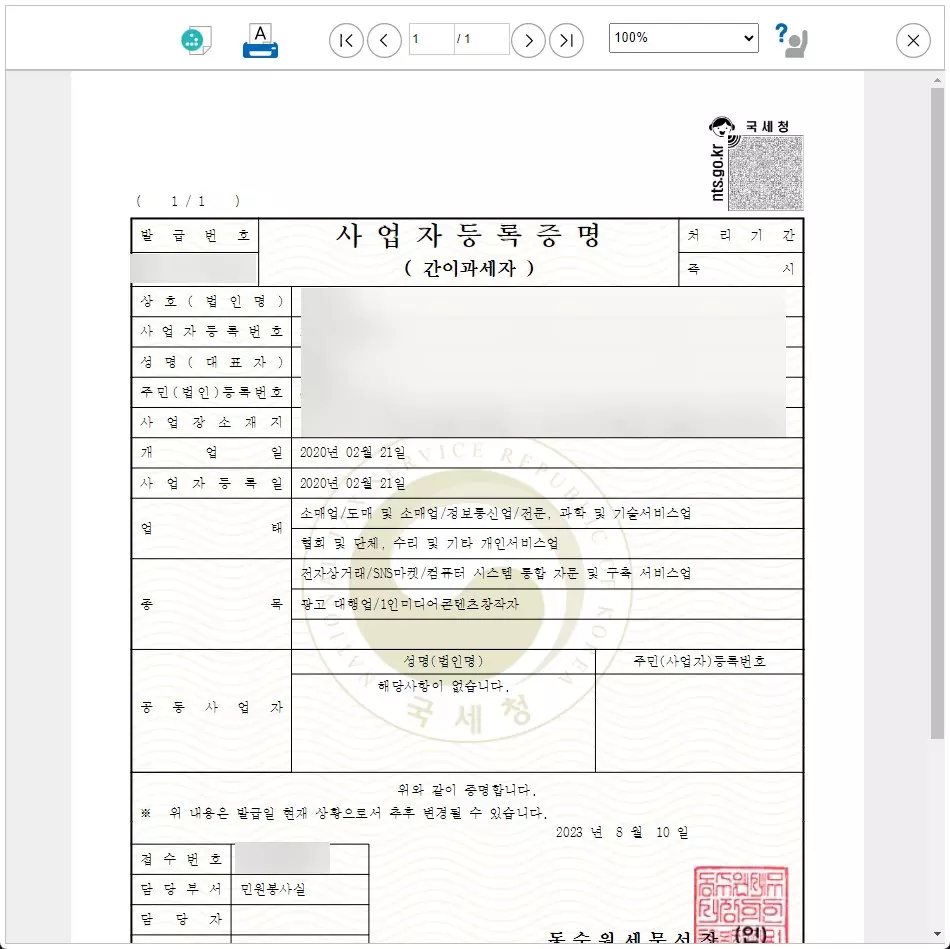Image resolution: width=950 pixels, height=949 pixels.
Task: Click the 사업자등록증명 title text
Action: pos(468,236)
